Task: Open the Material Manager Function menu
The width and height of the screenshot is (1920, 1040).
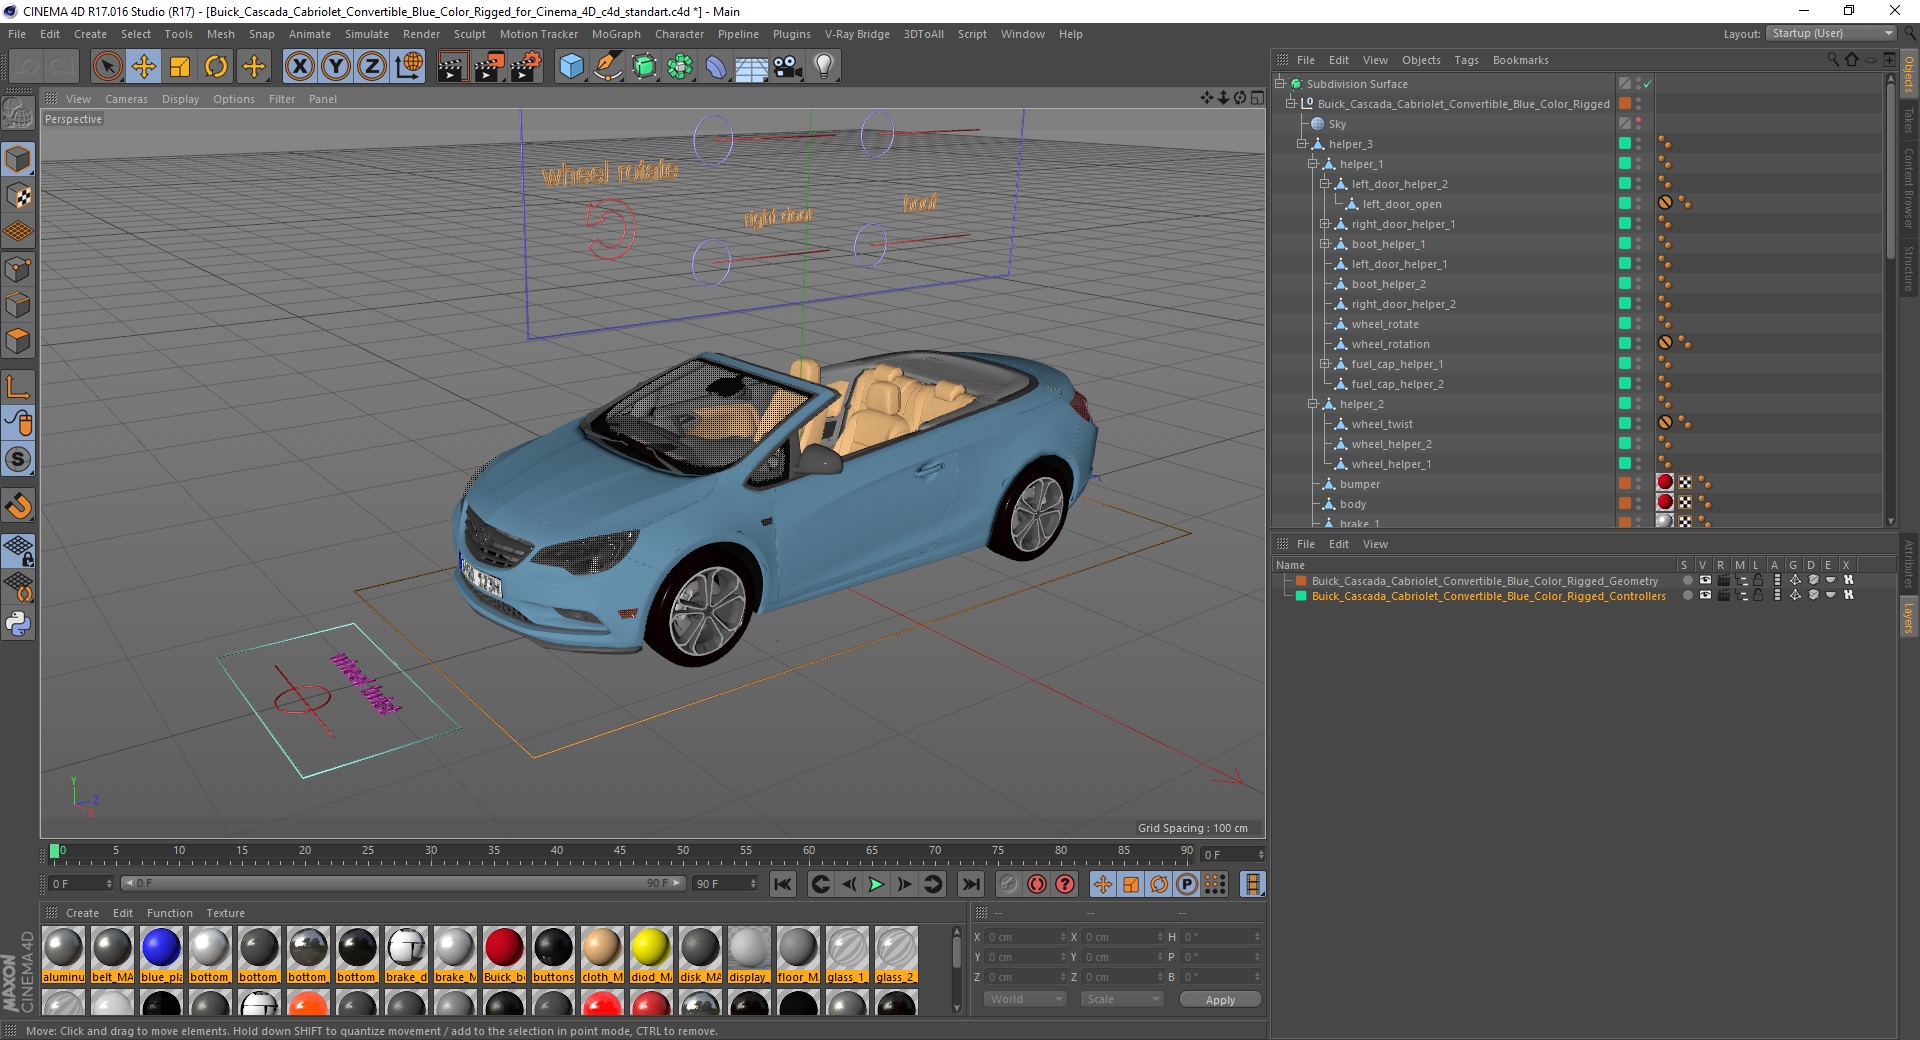Action: click(169, 913)
